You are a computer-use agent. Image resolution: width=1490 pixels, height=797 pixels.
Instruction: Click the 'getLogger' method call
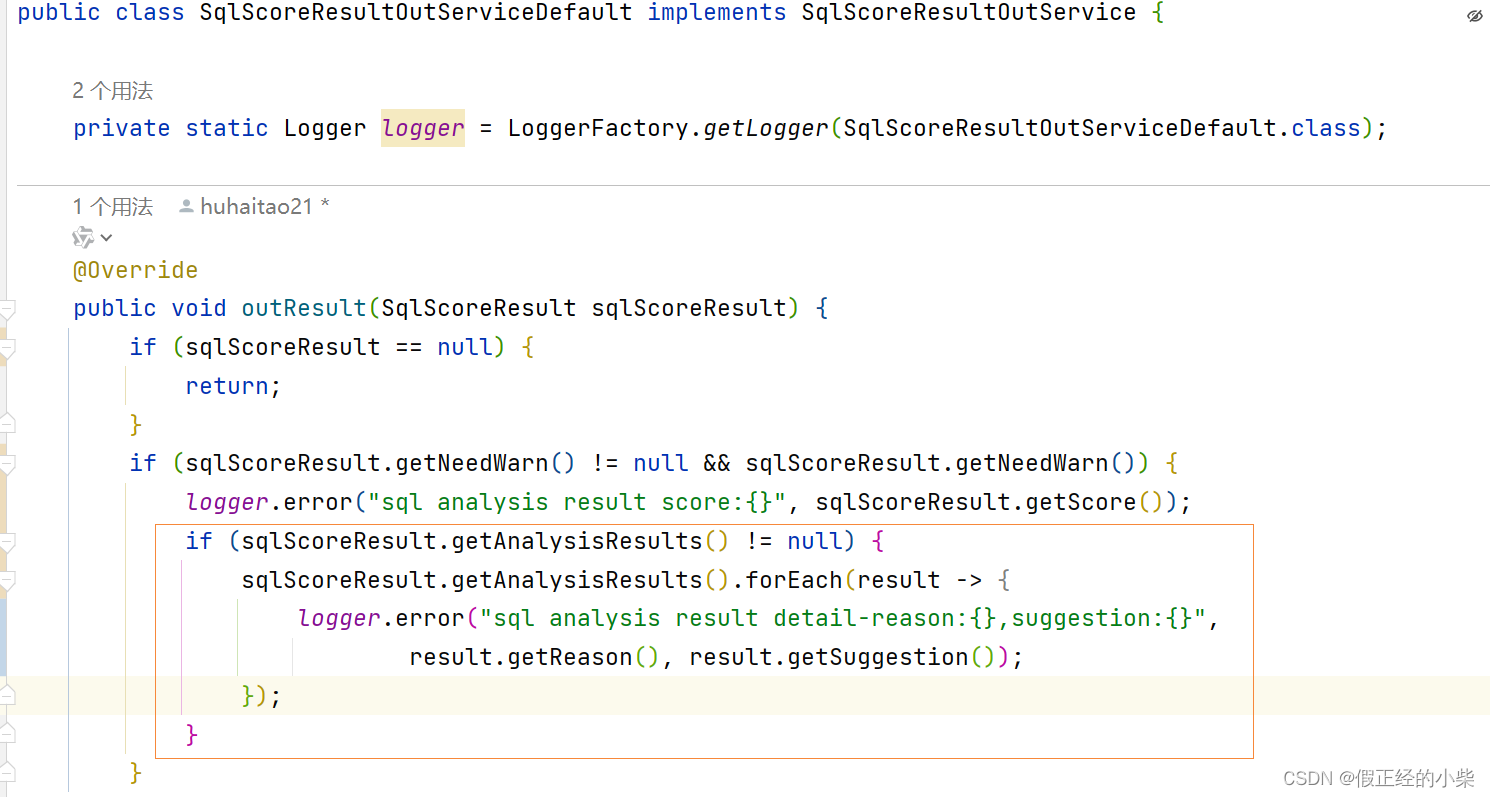tap(767, 128)
